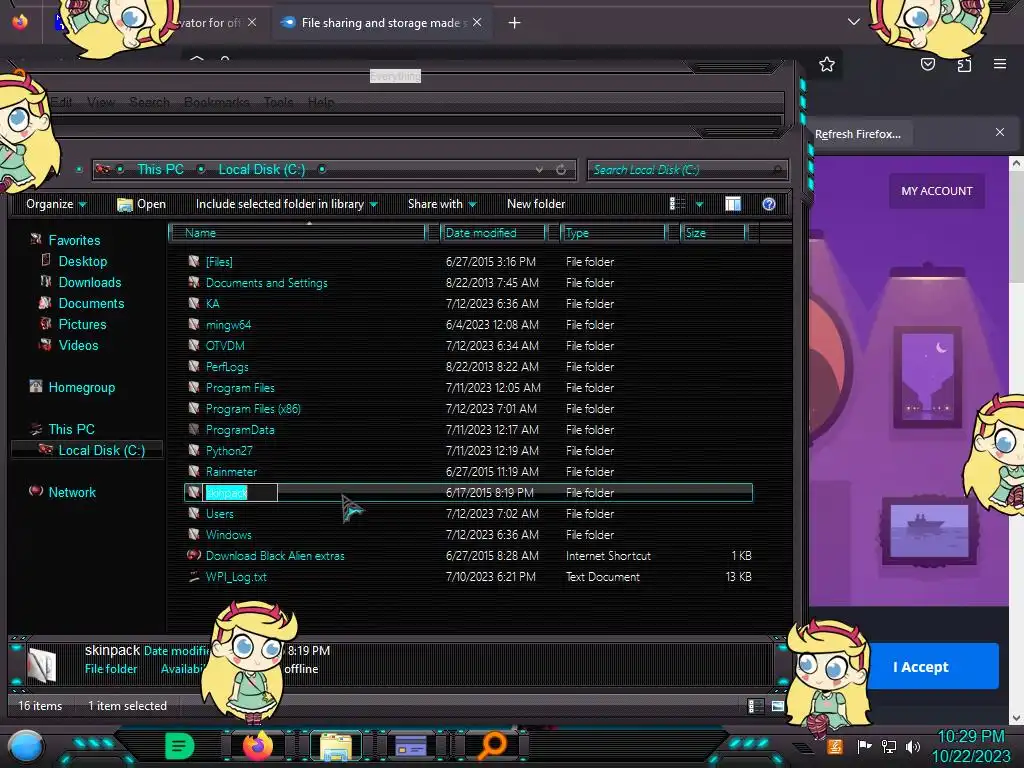Open the Firefox hamburger menu
The image size is (1024, 768).
pos(999,64)
